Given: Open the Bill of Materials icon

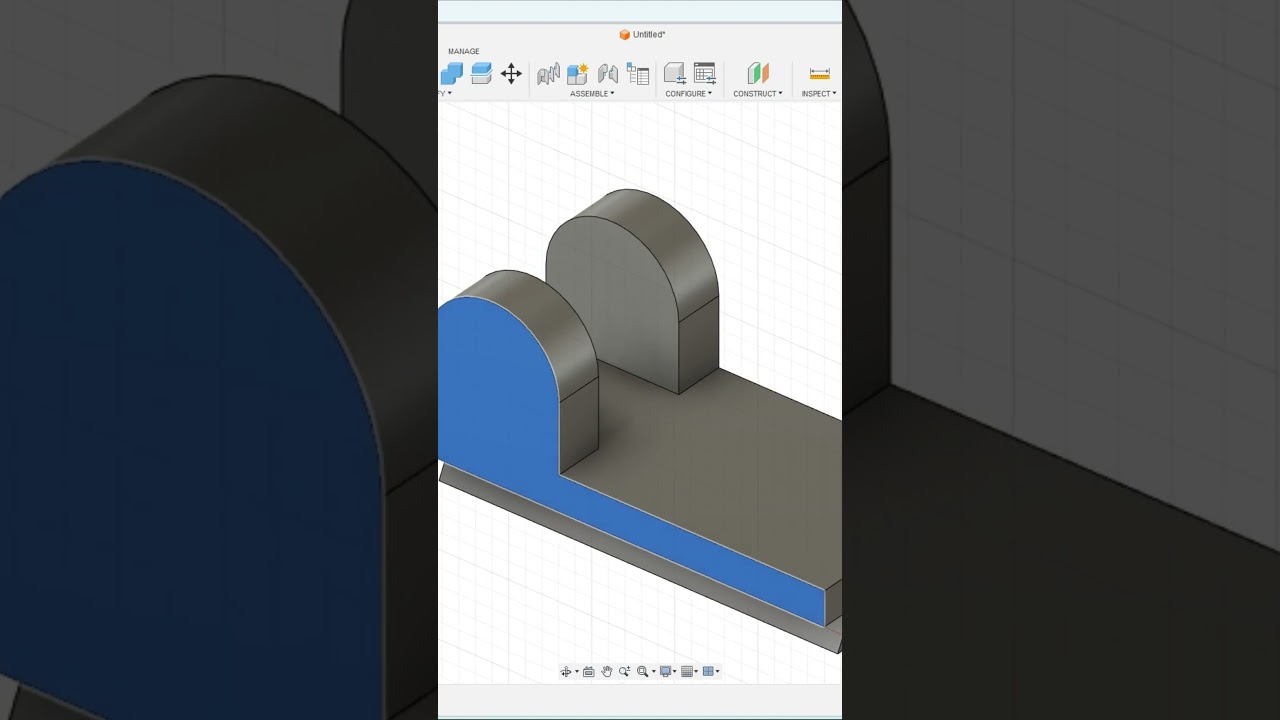Looking at the screenshot, I should [638, 73].
